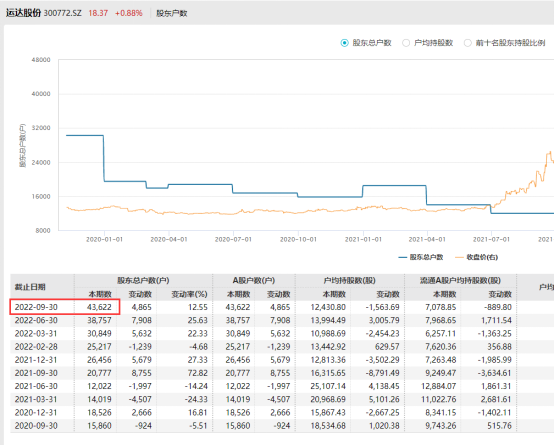Click the 流通A股户均持股数(股) header
554x446 pixels.
(460, 281)
